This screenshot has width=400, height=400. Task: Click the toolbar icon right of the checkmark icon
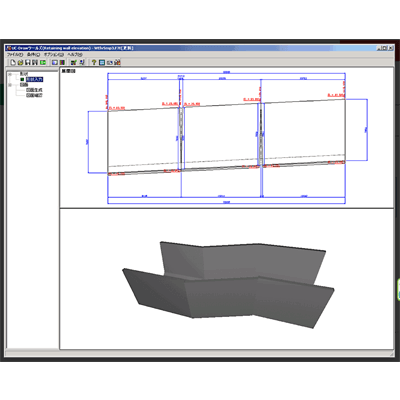coord(82,62)
